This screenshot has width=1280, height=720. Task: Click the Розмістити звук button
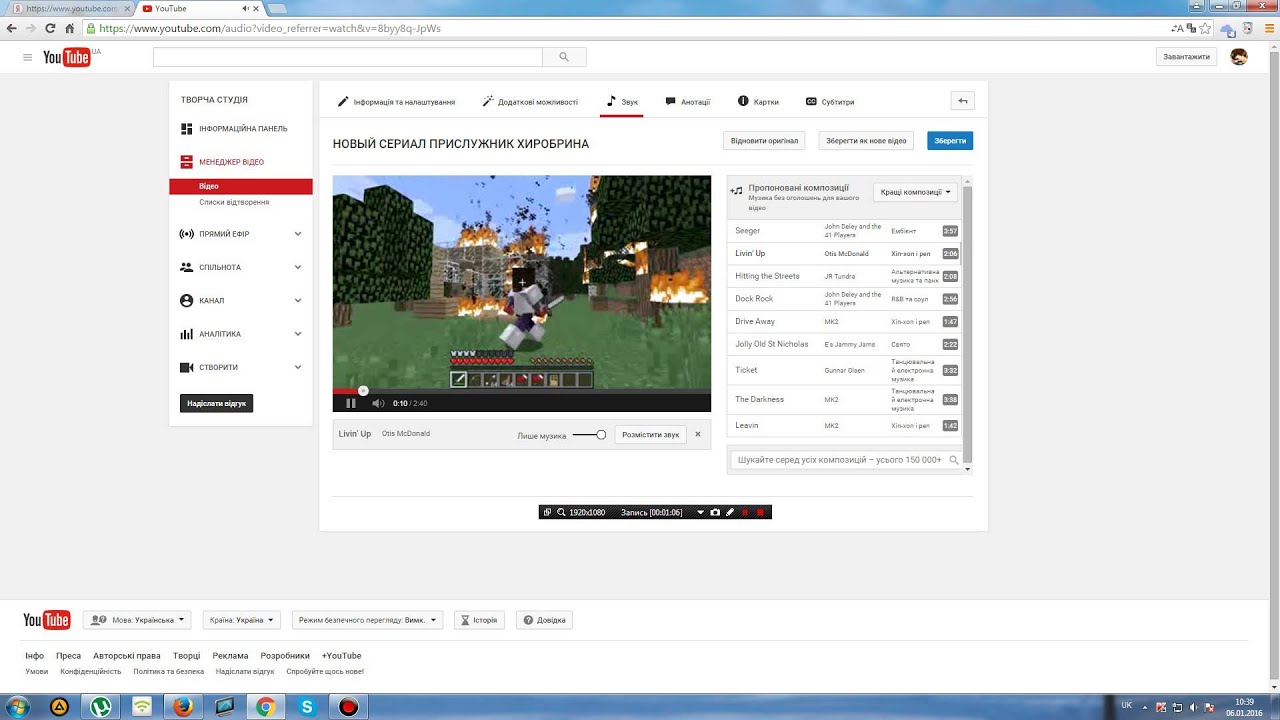tap(651, 434)
